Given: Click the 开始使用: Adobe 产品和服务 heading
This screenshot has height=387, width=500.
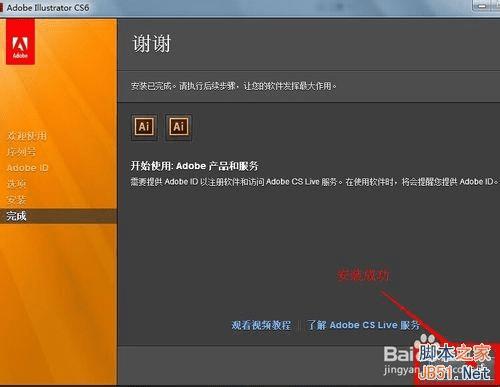Looking at the screenshot, I should click(194, 166).
